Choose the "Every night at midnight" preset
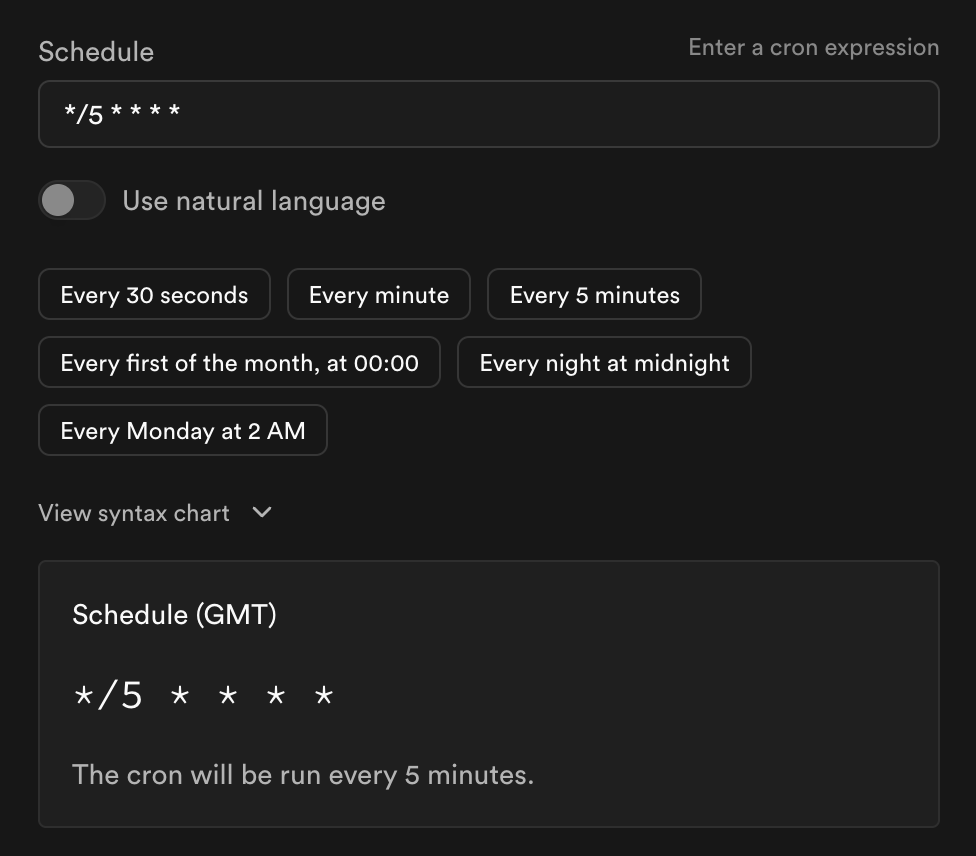Viewport: 976px width, 856px height. [604, 363]
